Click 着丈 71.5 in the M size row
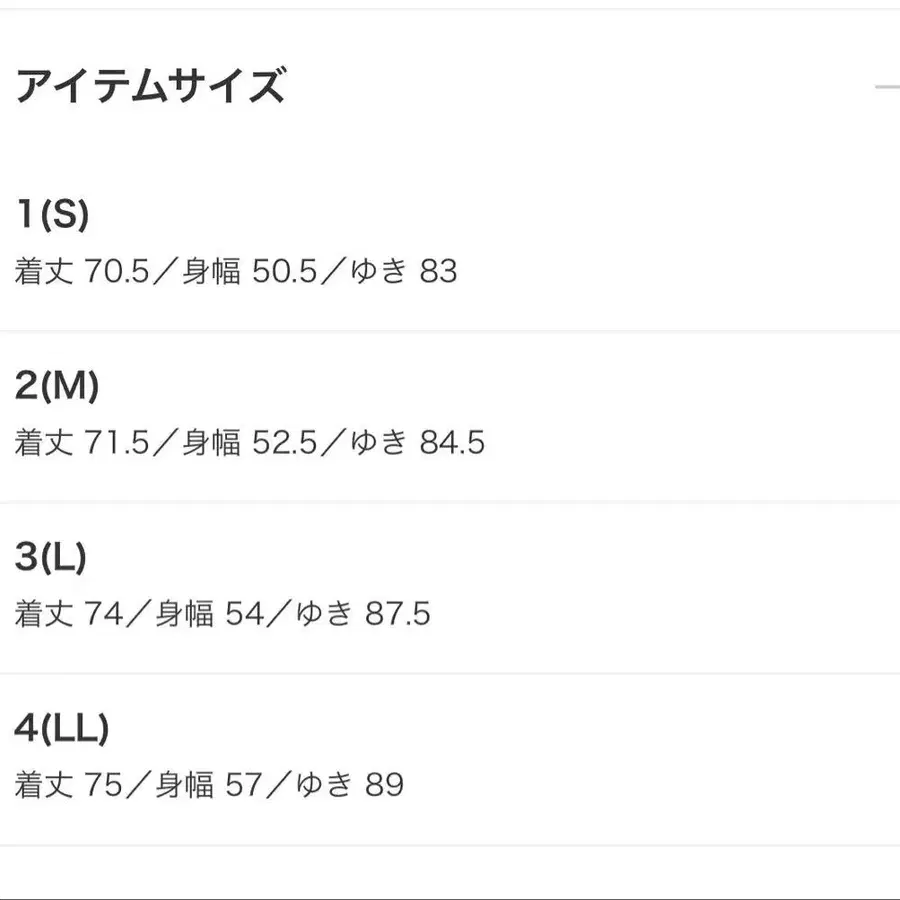Screen dimensions: 900x900 click(x=77, y=443)
